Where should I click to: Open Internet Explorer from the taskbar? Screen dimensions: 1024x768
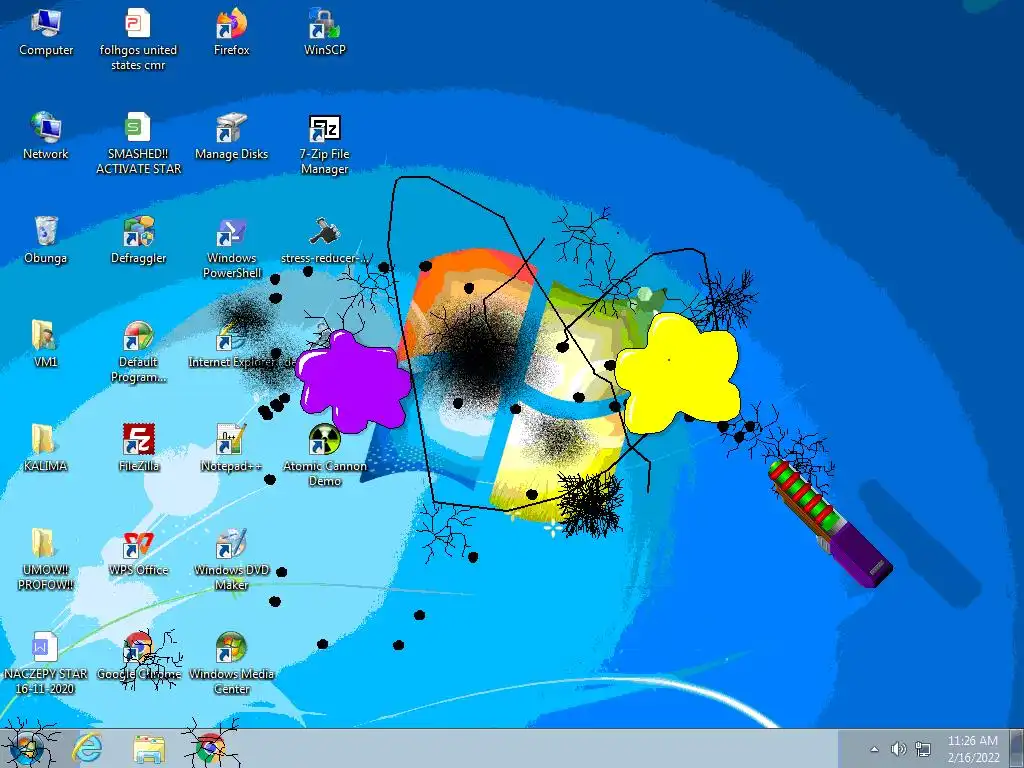click(x=88, y=749)
